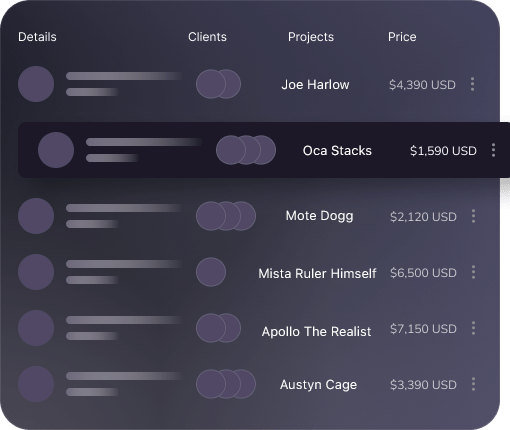Open the more menu for Austyn Cage
510x430 pixels.
(x=473, y=384)
